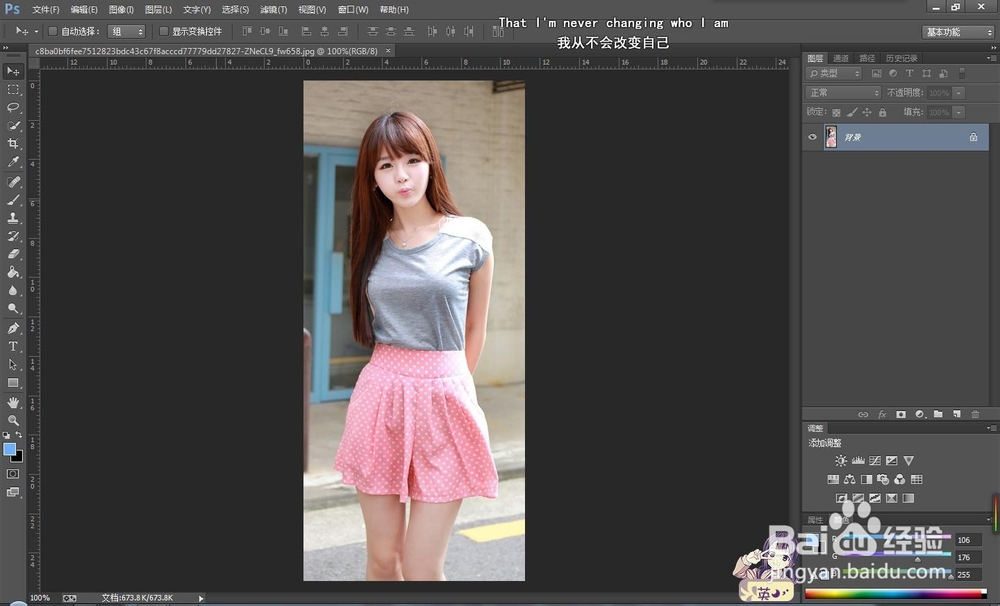
Task: Open the Layers panel flyout menu
Action: (990, 58)
